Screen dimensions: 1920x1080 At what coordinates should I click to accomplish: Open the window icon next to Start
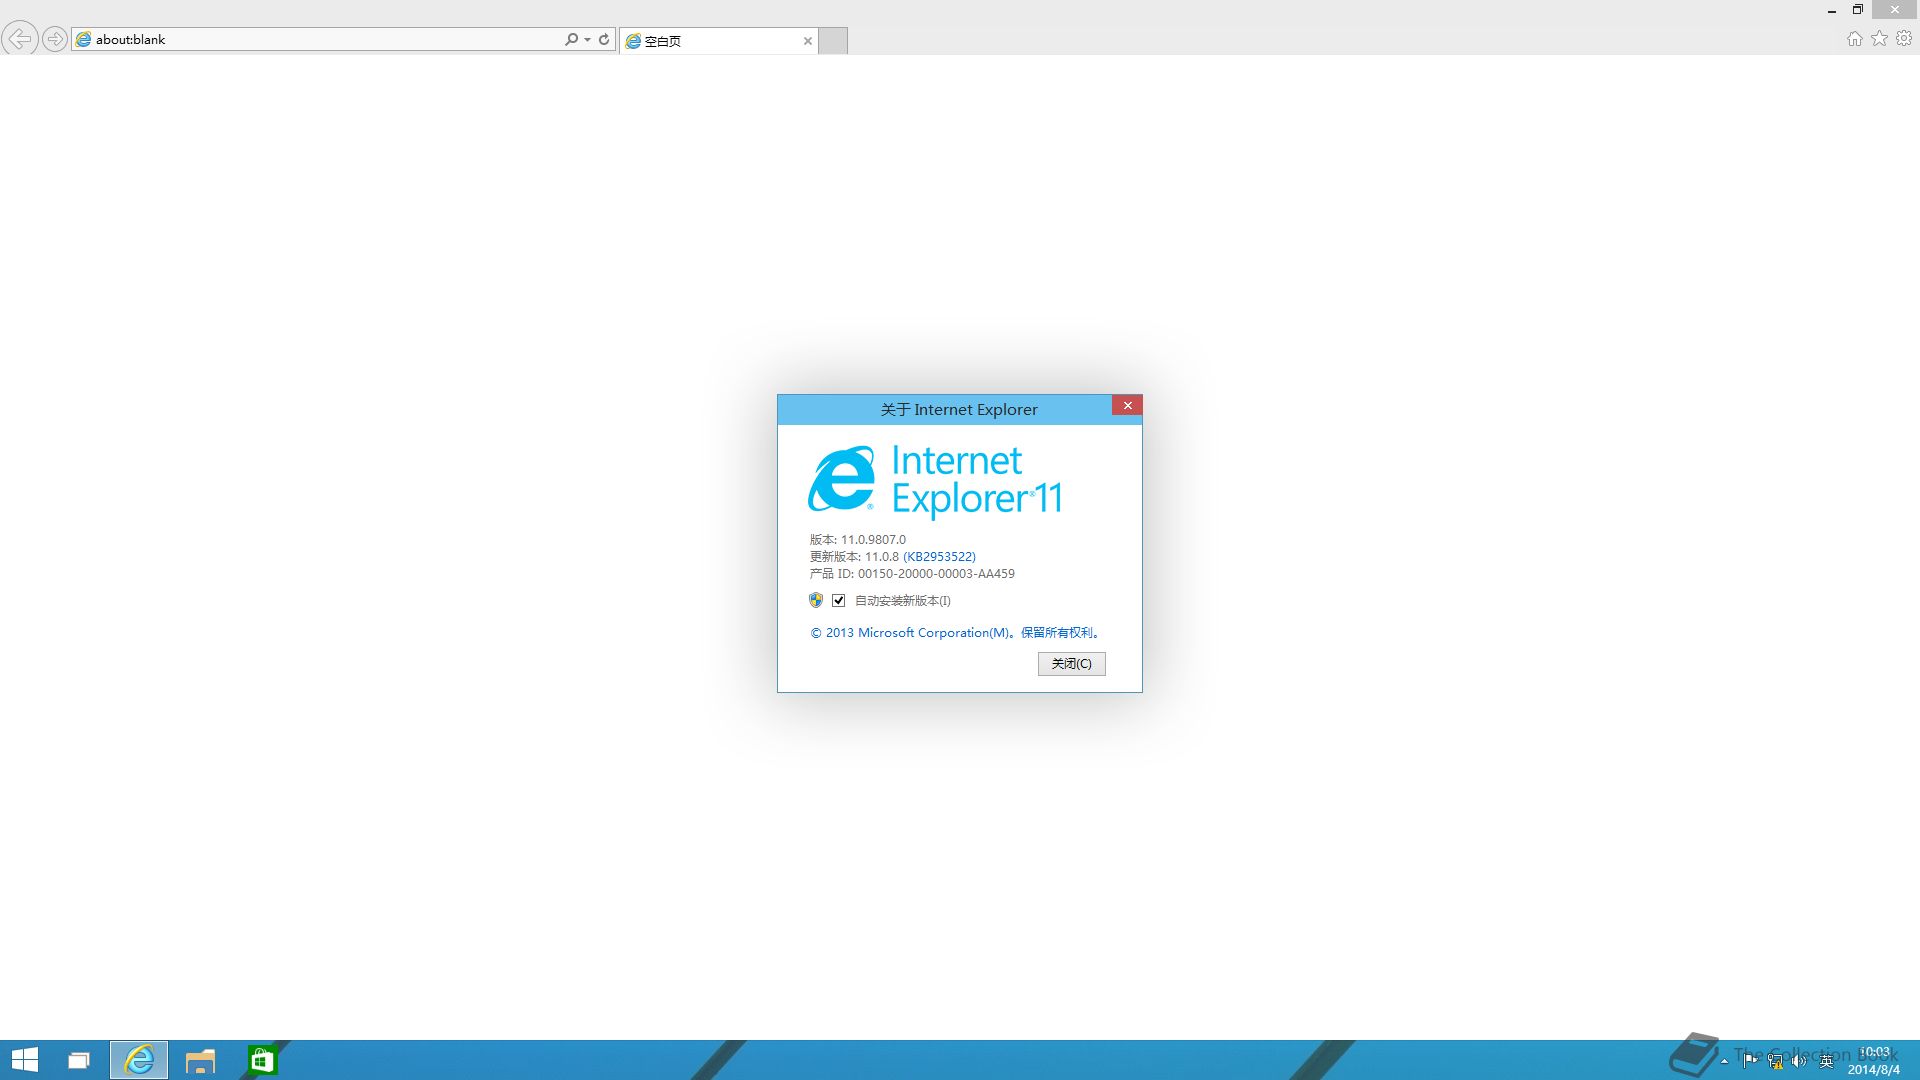(79, 1060)
